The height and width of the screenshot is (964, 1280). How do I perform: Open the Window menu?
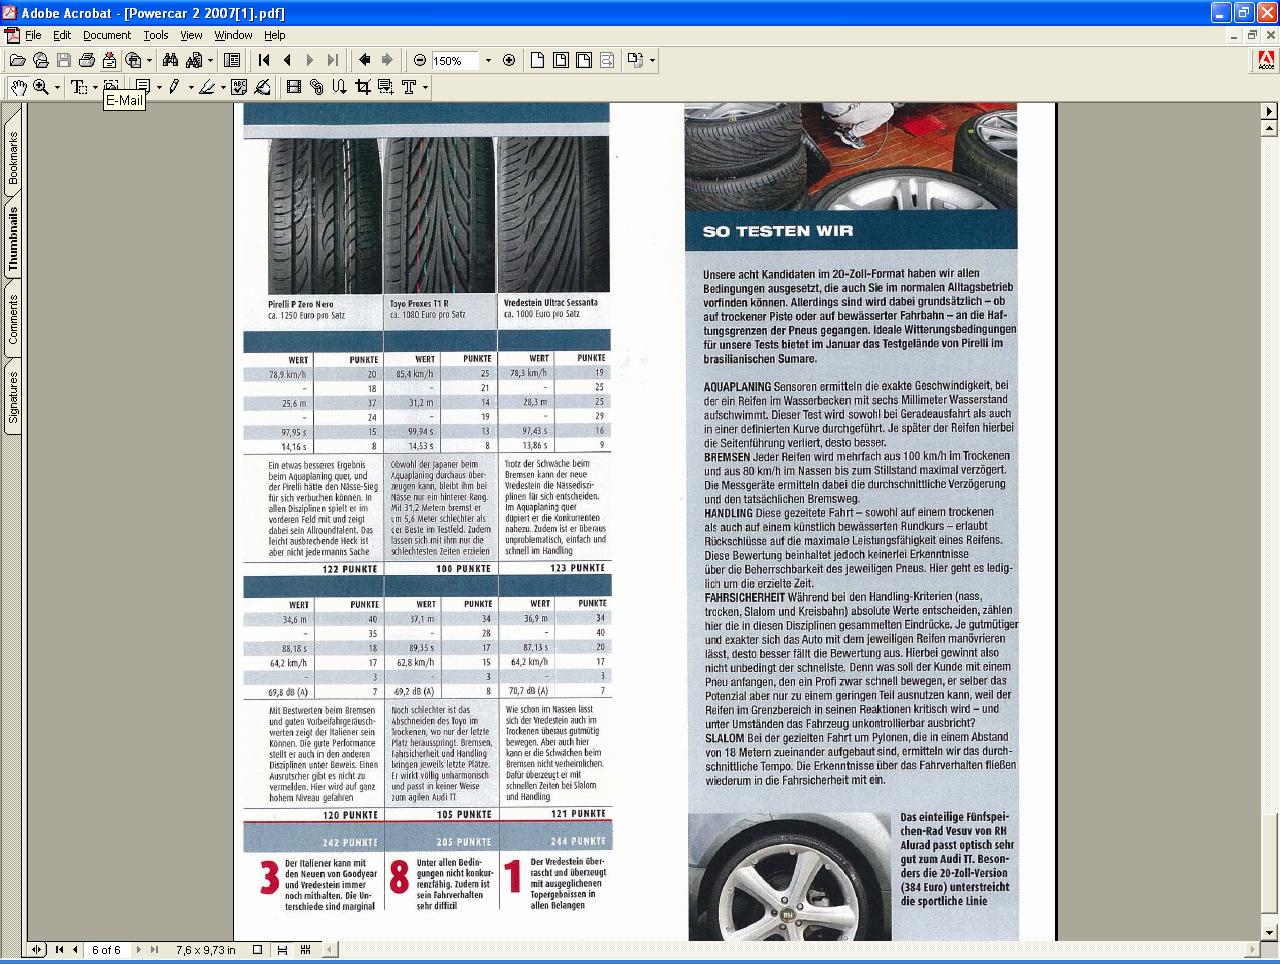233,35
